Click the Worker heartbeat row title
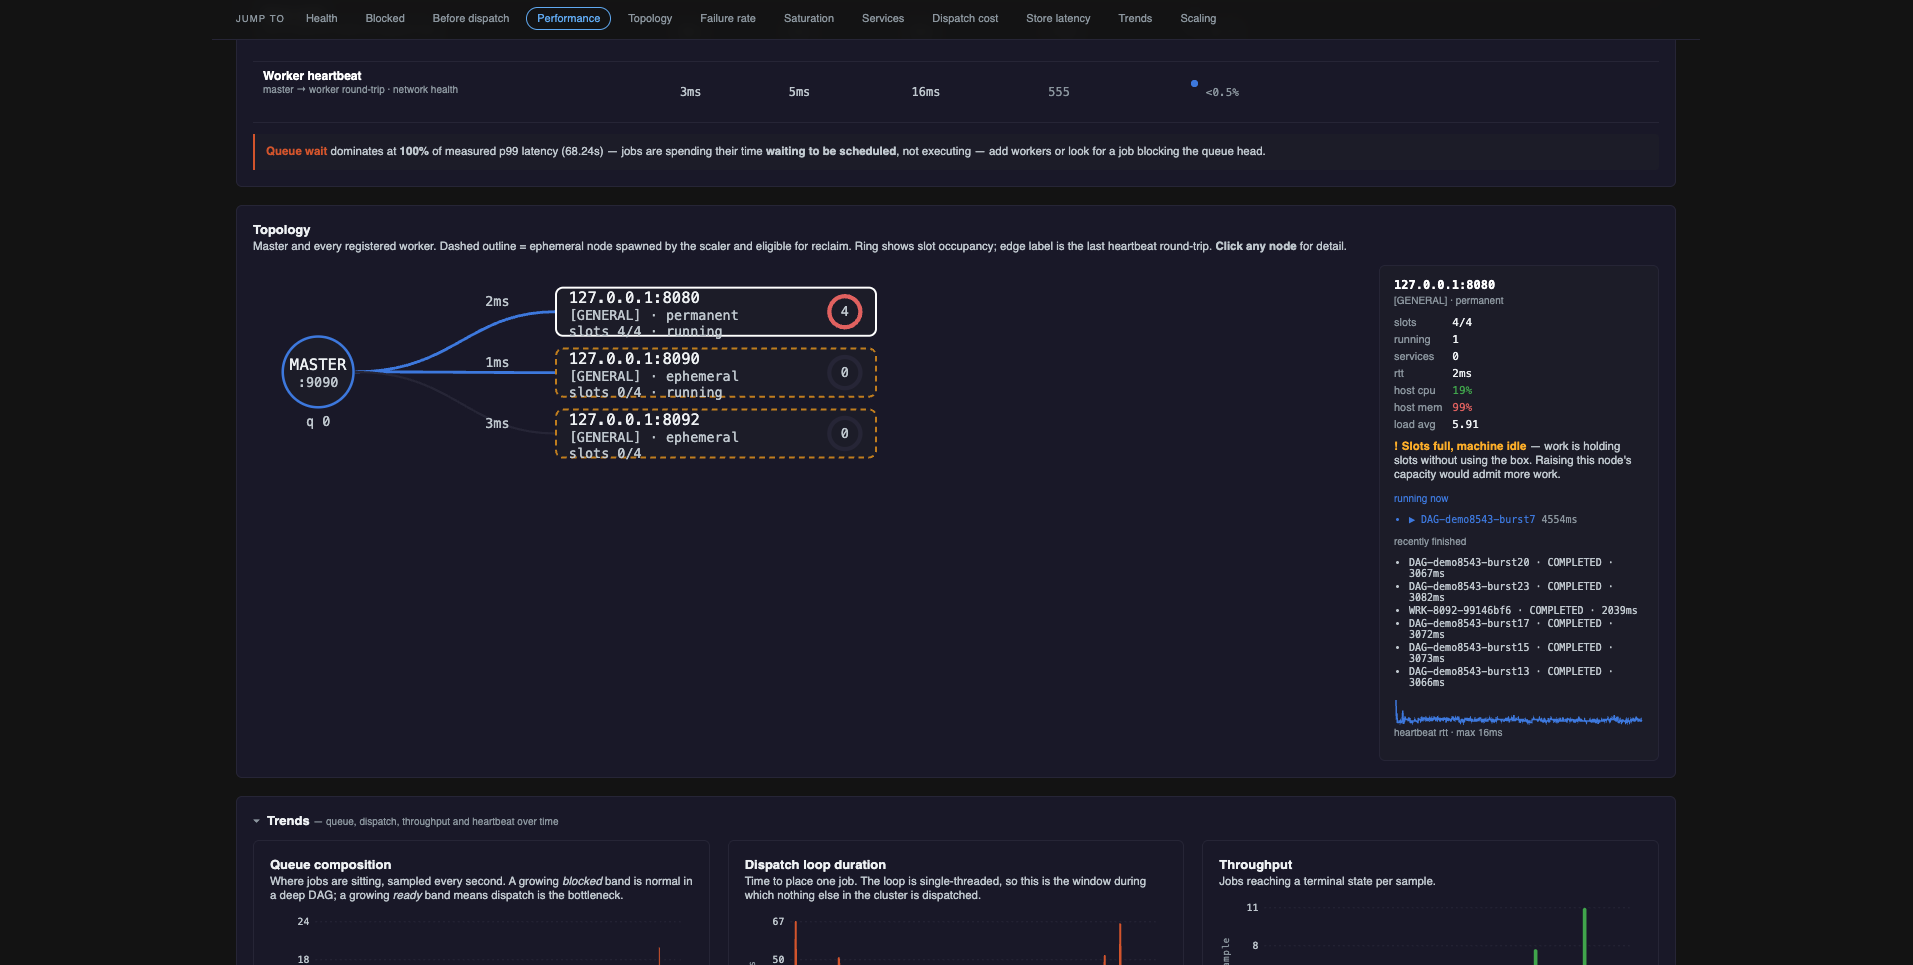This screenshot has width=1913, height=965. 312,76
